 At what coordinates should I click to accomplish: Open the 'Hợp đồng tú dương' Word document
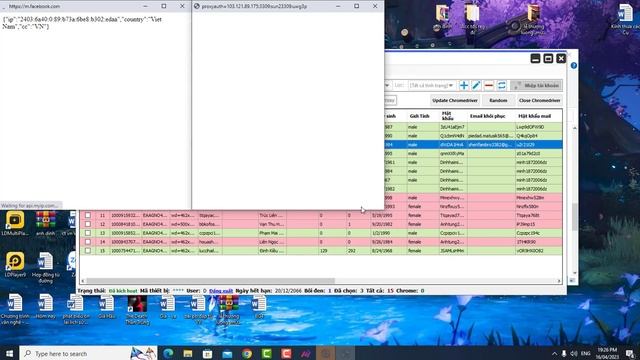pyautogui.click(x=45, y=267)
